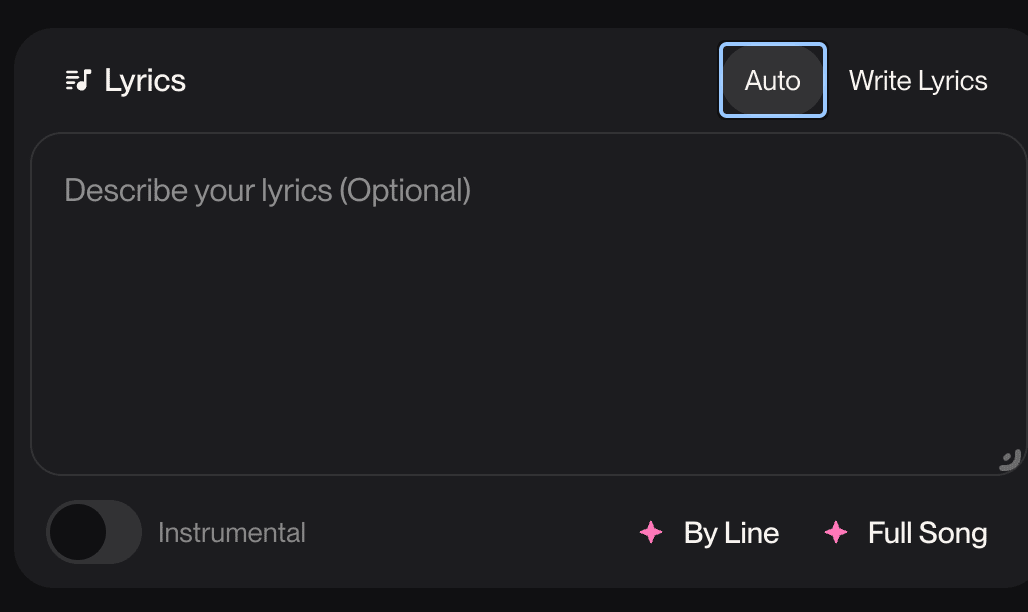Click the pink sparkle beside Full Song
The width and height of the screenshot is (1028, 612).
[836, 533]
